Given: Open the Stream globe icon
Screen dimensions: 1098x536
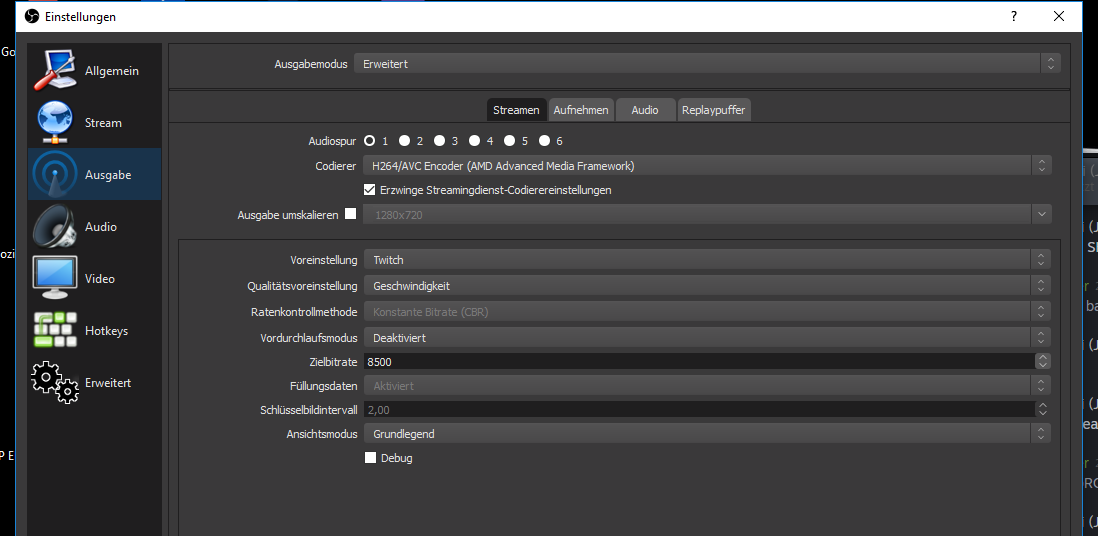Looking at the screenshot, I should click(55, 123).
